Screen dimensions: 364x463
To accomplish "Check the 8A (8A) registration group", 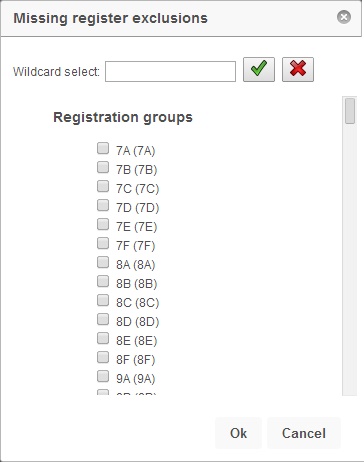I will (x=103, y=262).
